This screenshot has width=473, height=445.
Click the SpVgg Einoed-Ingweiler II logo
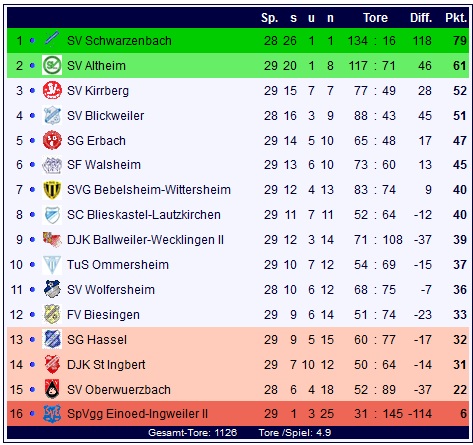pyautogui.click(x=52, y=414)
